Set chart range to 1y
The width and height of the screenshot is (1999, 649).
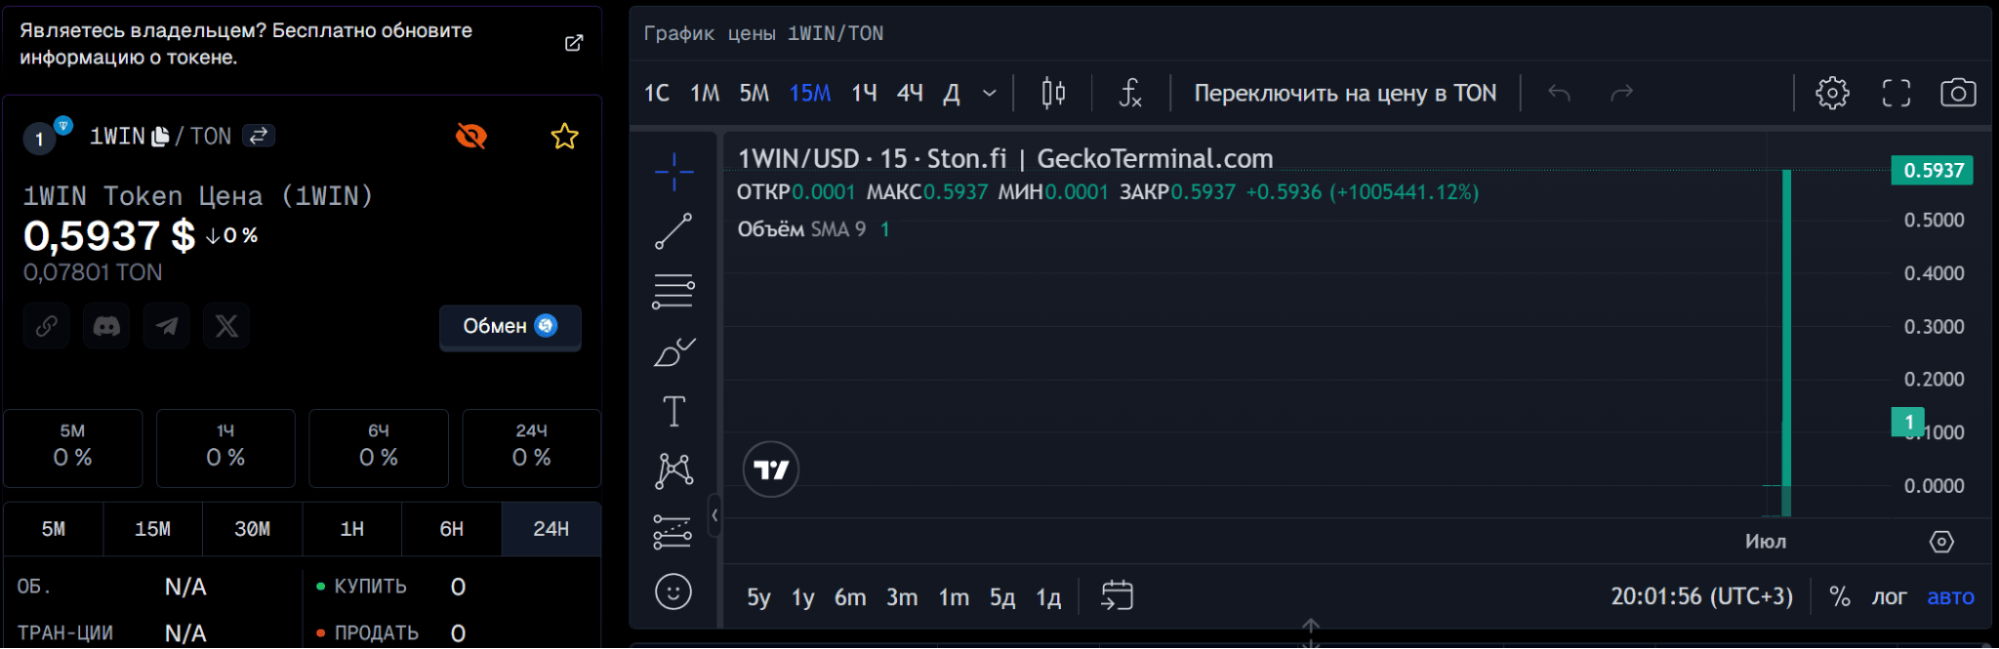tap(803, 597)
